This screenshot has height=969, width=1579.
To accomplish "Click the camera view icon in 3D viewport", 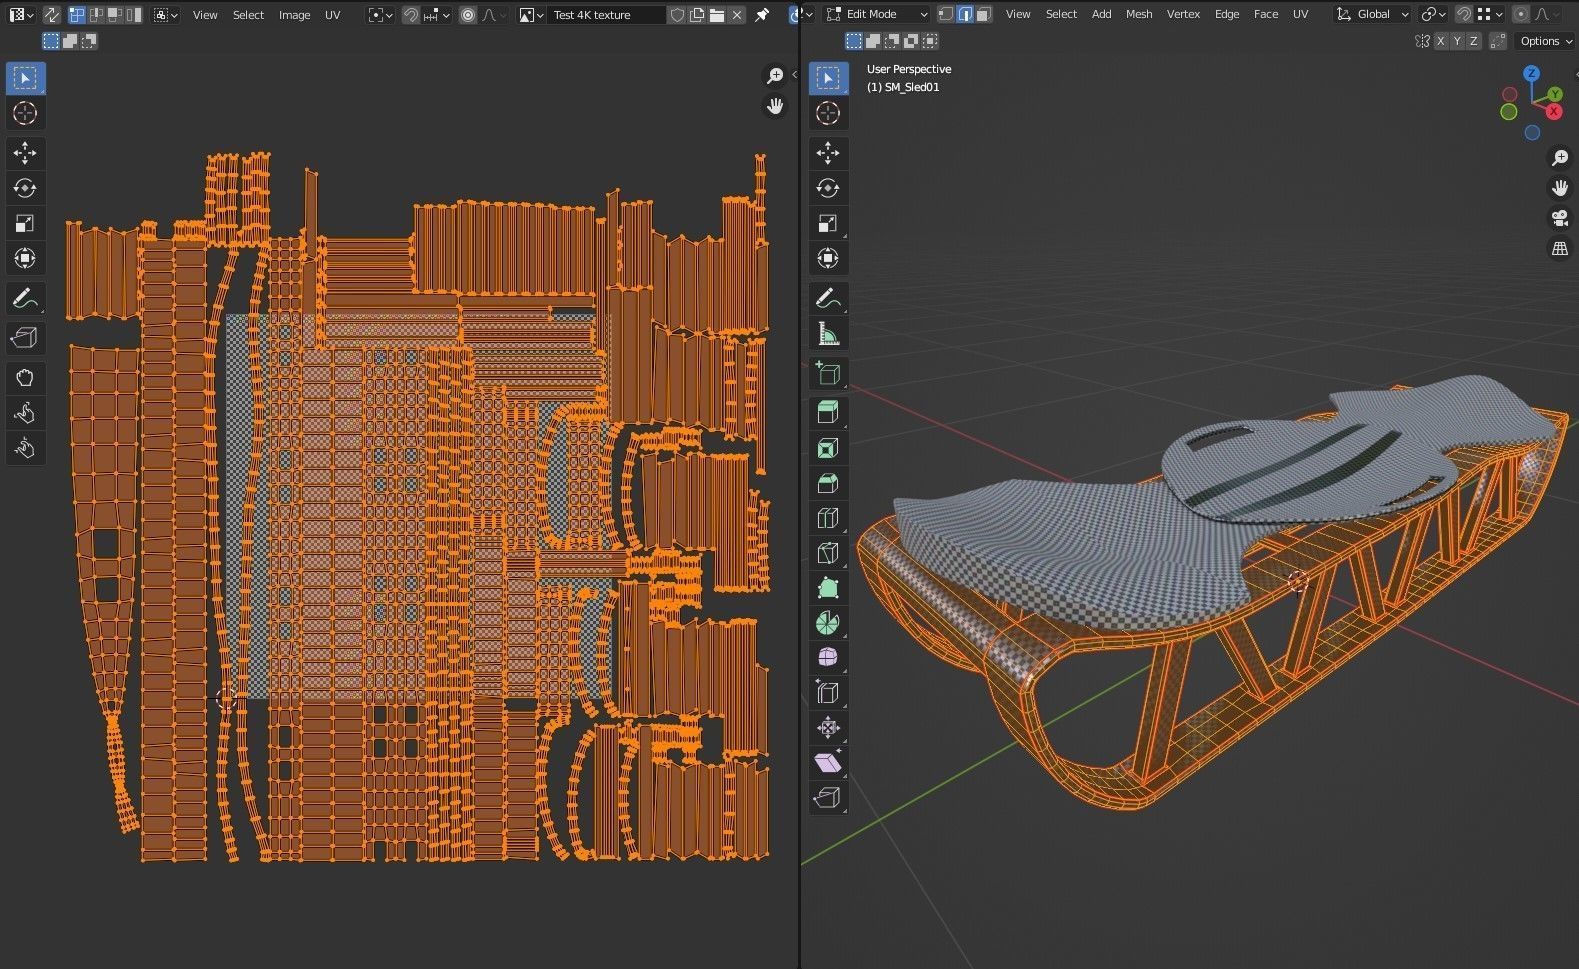I will pyautogui.click(x=1559, y=219).
